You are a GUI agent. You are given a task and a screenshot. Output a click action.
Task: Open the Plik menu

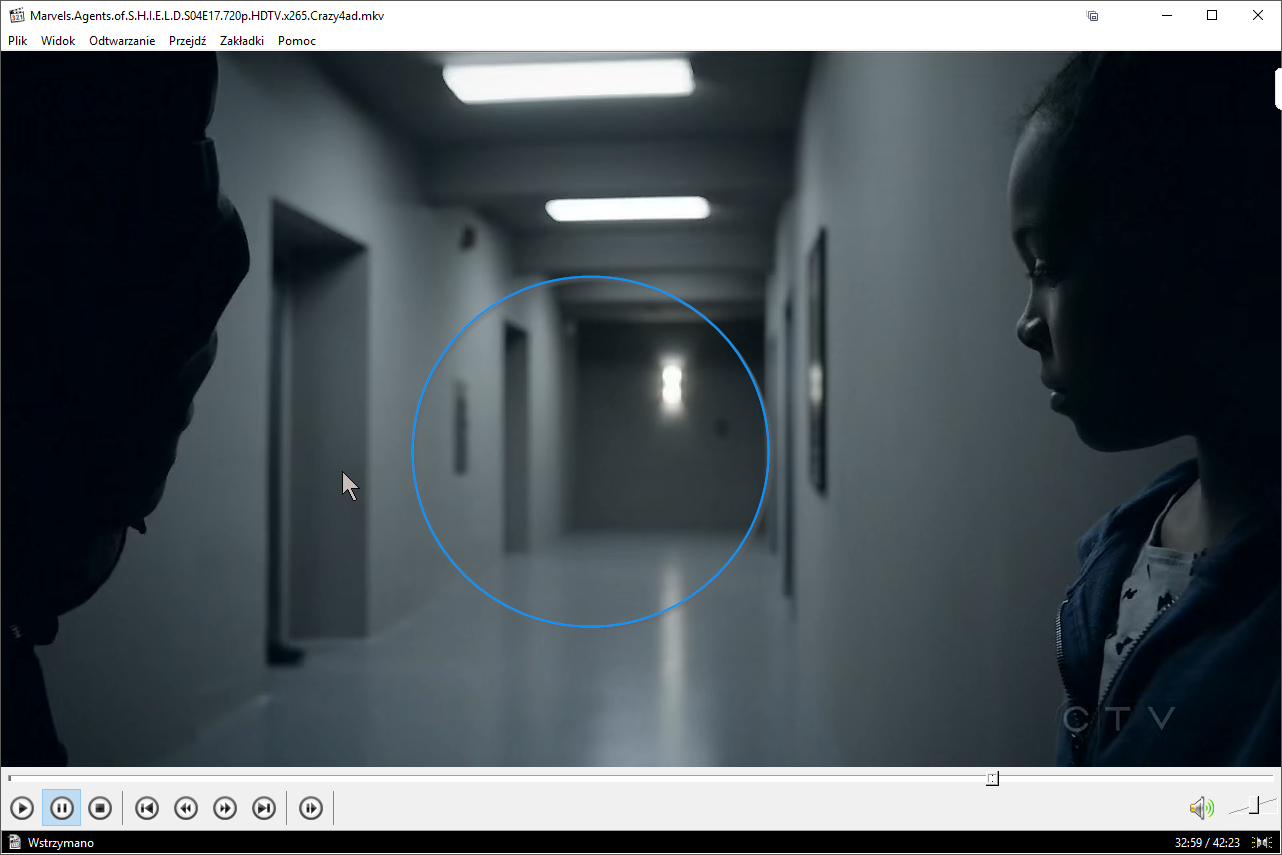18,41
